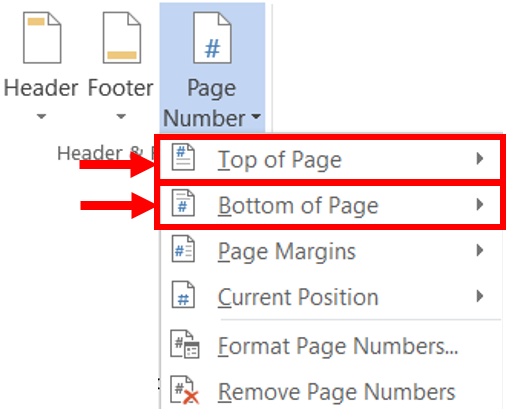This screenshot has width=506, height=410.
Task: Expand the Top of Page submenu arrow
Action: 480,158
